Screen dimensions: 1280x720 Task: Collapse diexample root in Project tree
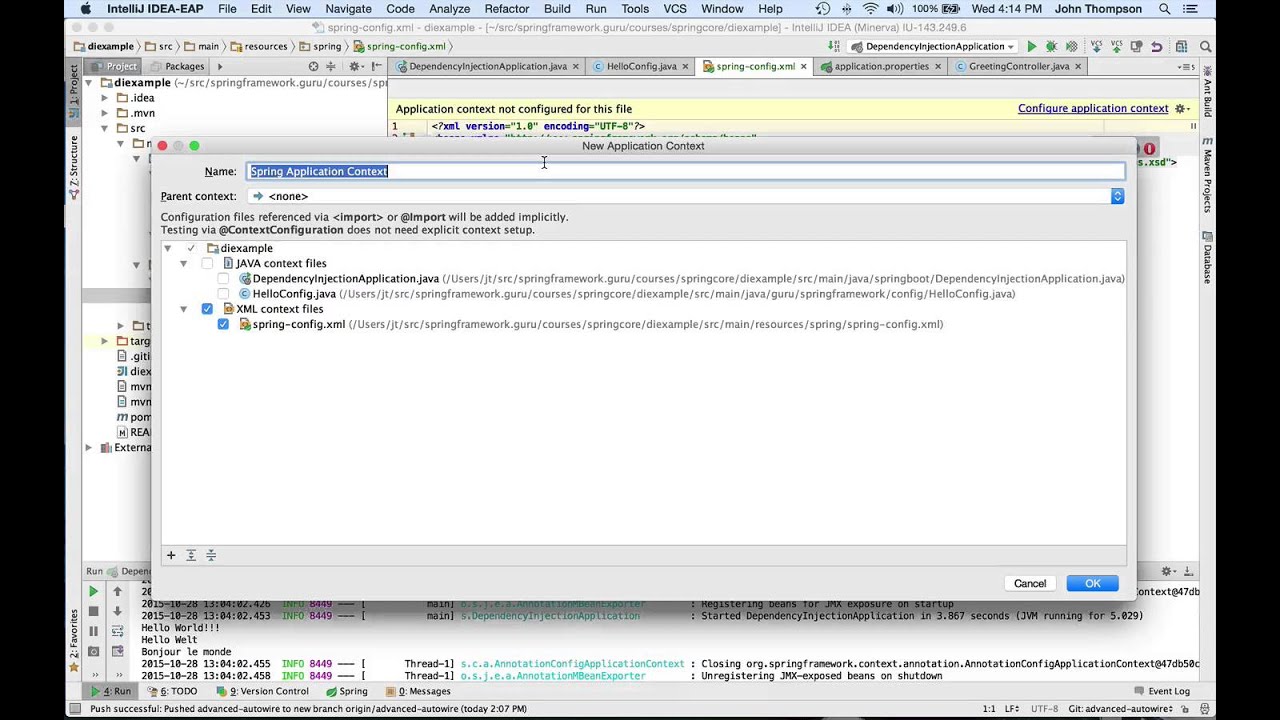(89, 83)
